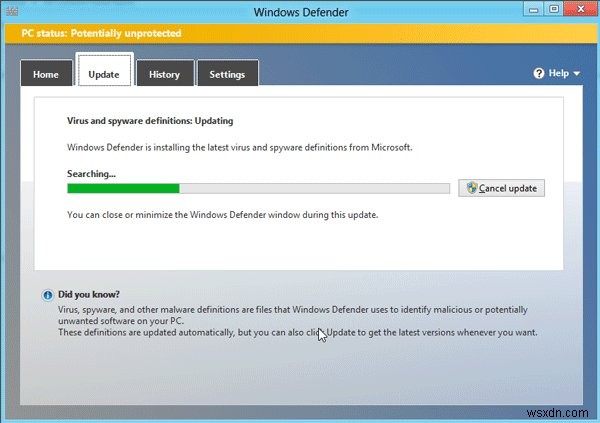Screen dimensions: 600x423
Task: Close the Windows Defender window
Action: [x=580, y=9]
